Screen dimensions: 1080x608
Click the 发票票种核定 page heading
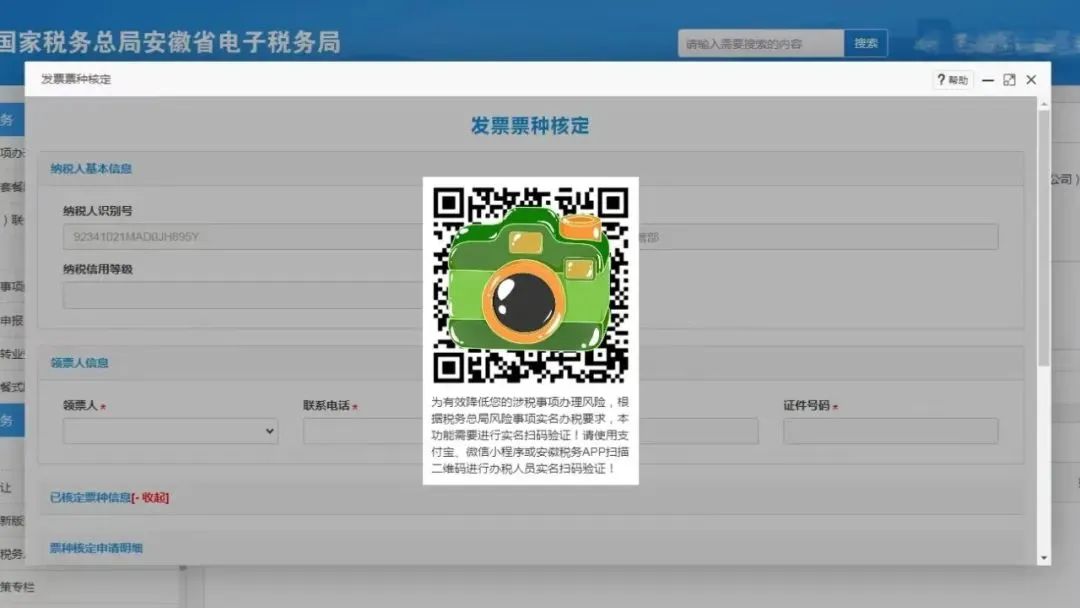coord(530,125)
